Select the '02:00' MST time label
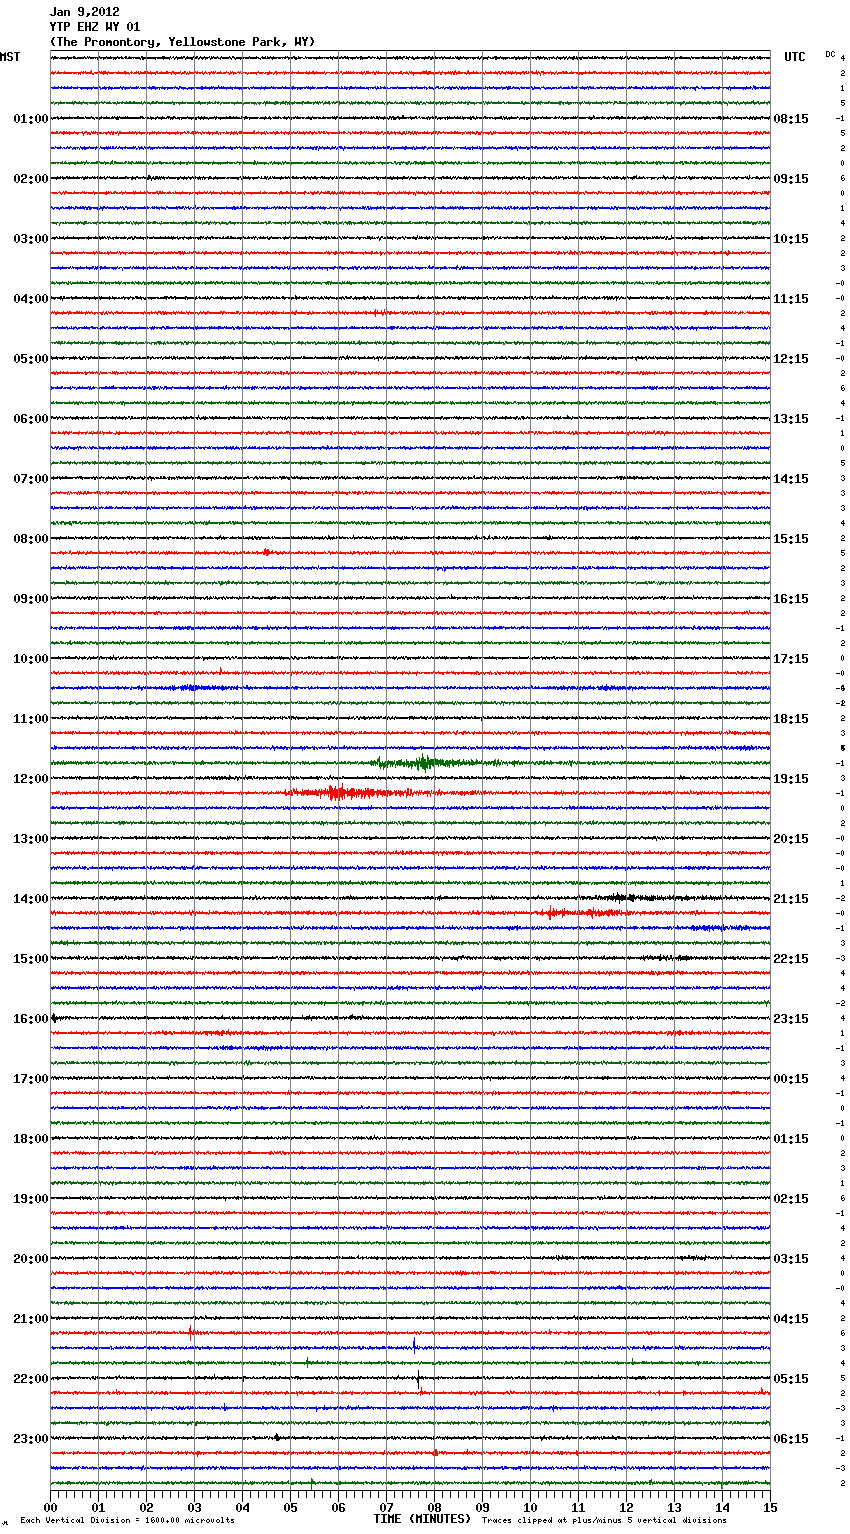Image resolution: width=850 pixels, height=1534 pixels. click(x=31, y=179)
